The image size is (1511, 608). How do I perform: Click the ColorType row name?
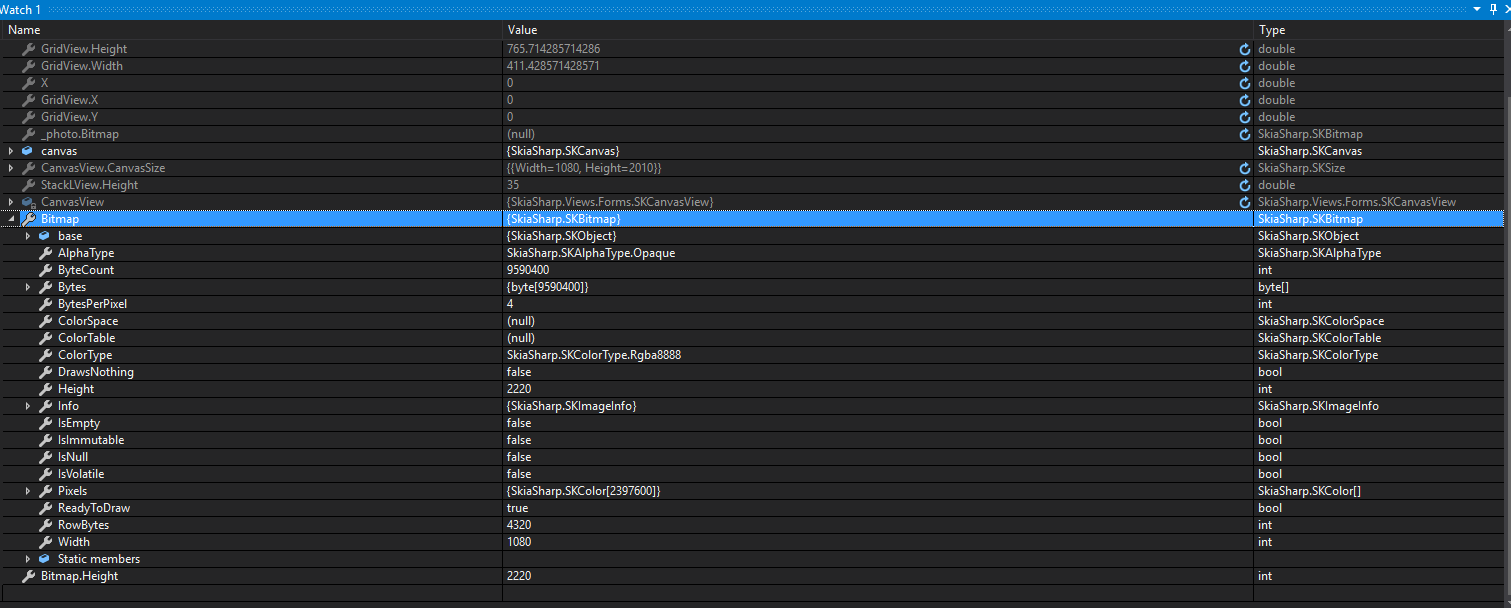(85, 355)
